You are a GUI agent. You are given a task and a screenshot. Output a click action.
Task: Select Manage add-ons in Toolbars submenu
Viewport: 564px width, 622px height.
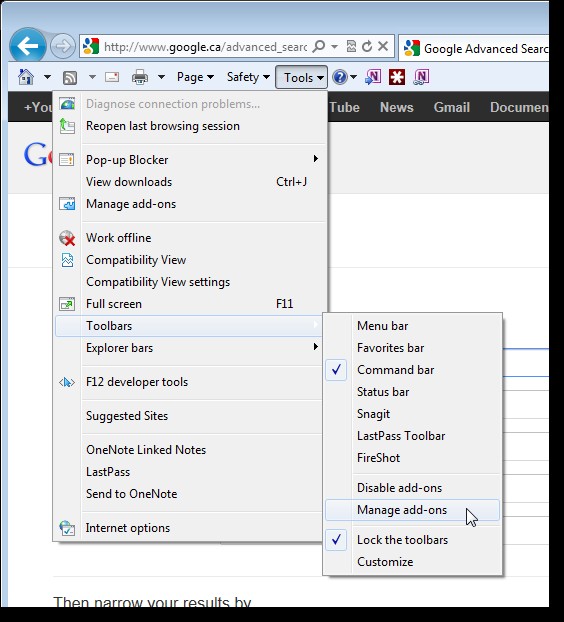(412, 510)
